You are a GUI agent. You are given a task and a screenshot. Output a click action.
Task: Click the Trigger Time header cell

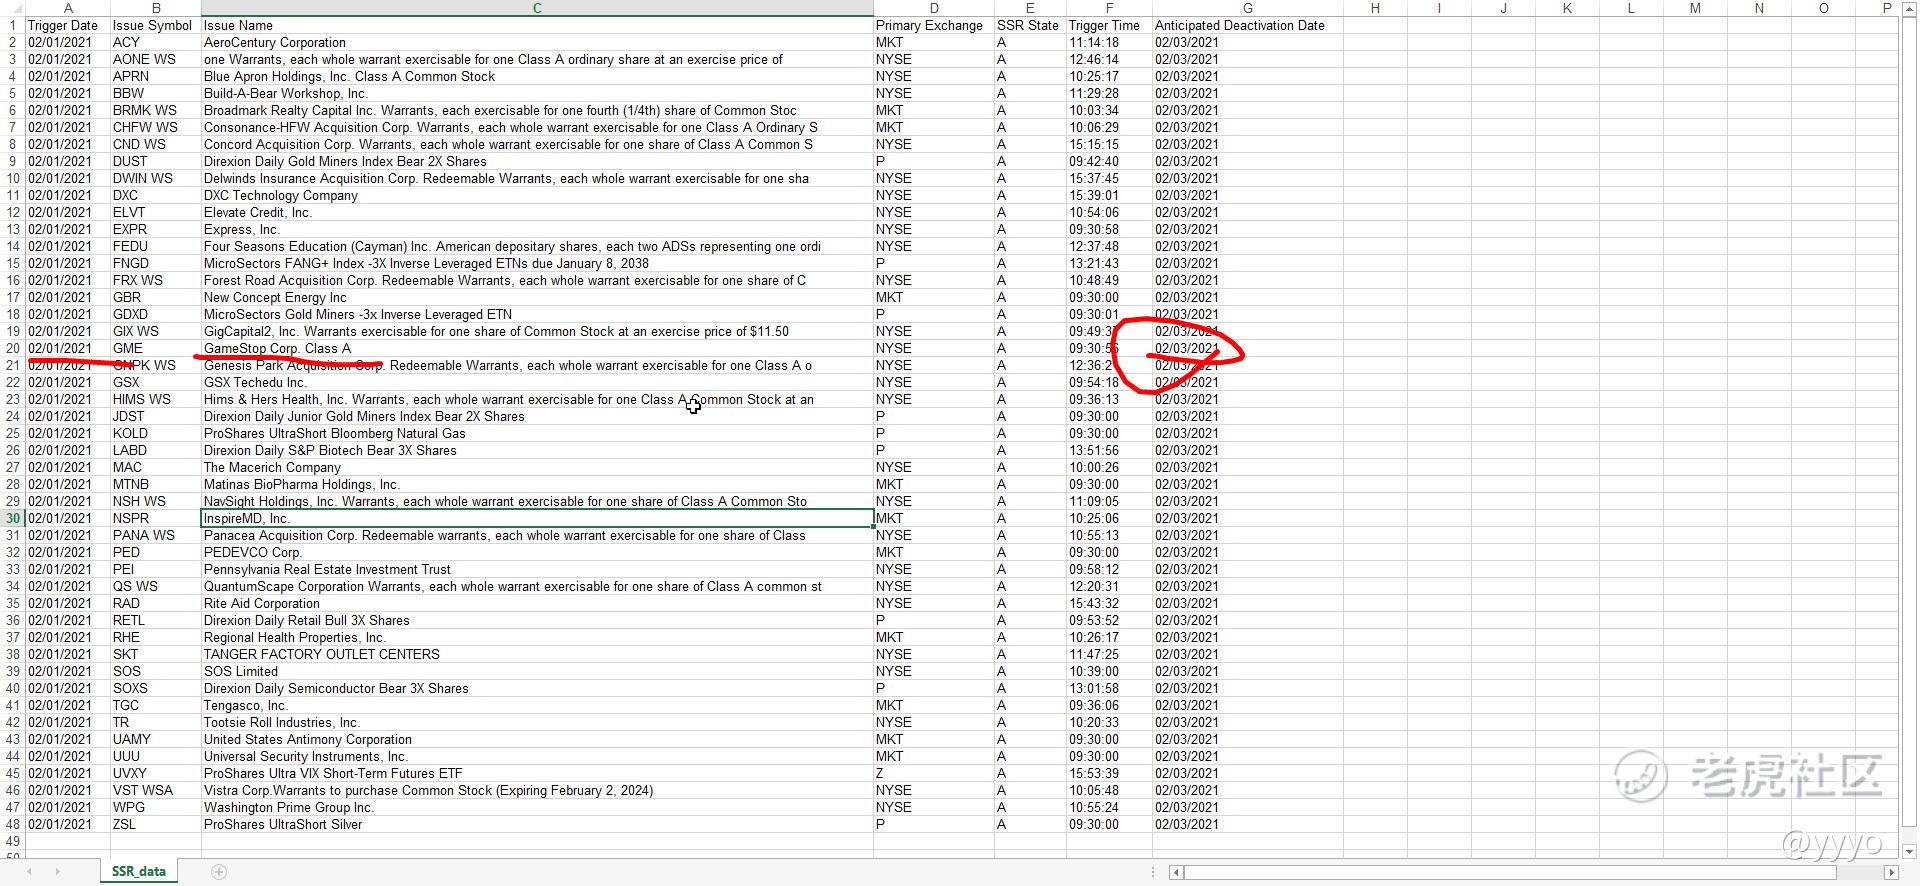click(x=1109, y=25)
